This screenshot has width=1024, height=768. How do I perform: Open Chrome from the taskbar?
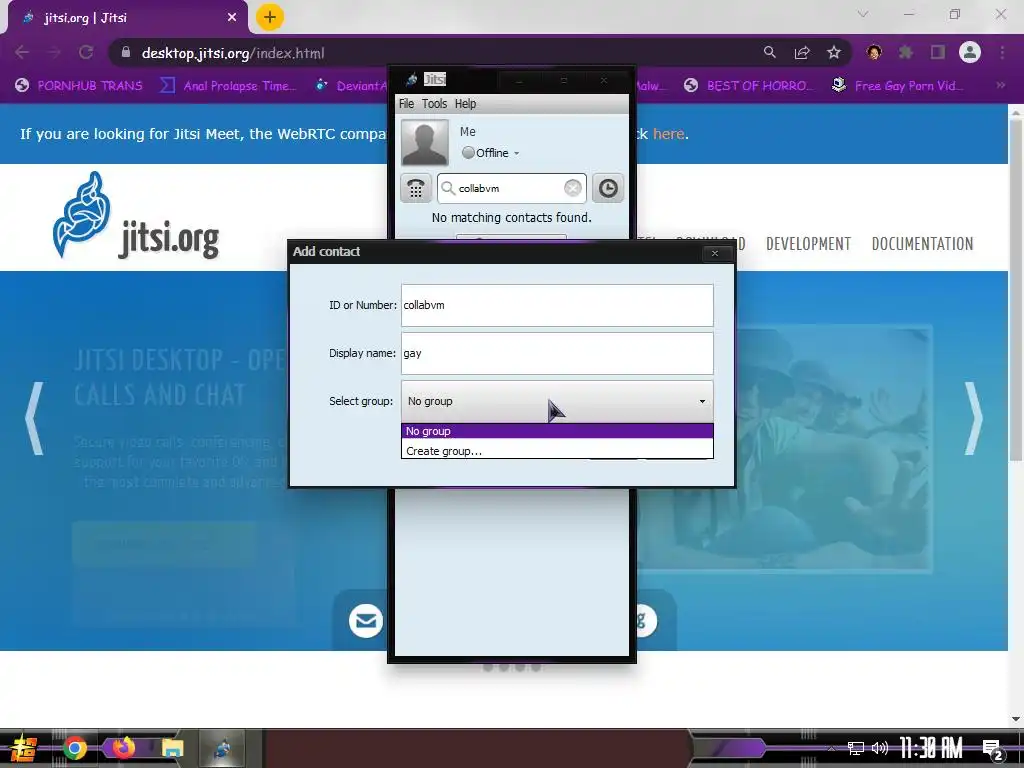pyautogui.click(x=75, y=748)
